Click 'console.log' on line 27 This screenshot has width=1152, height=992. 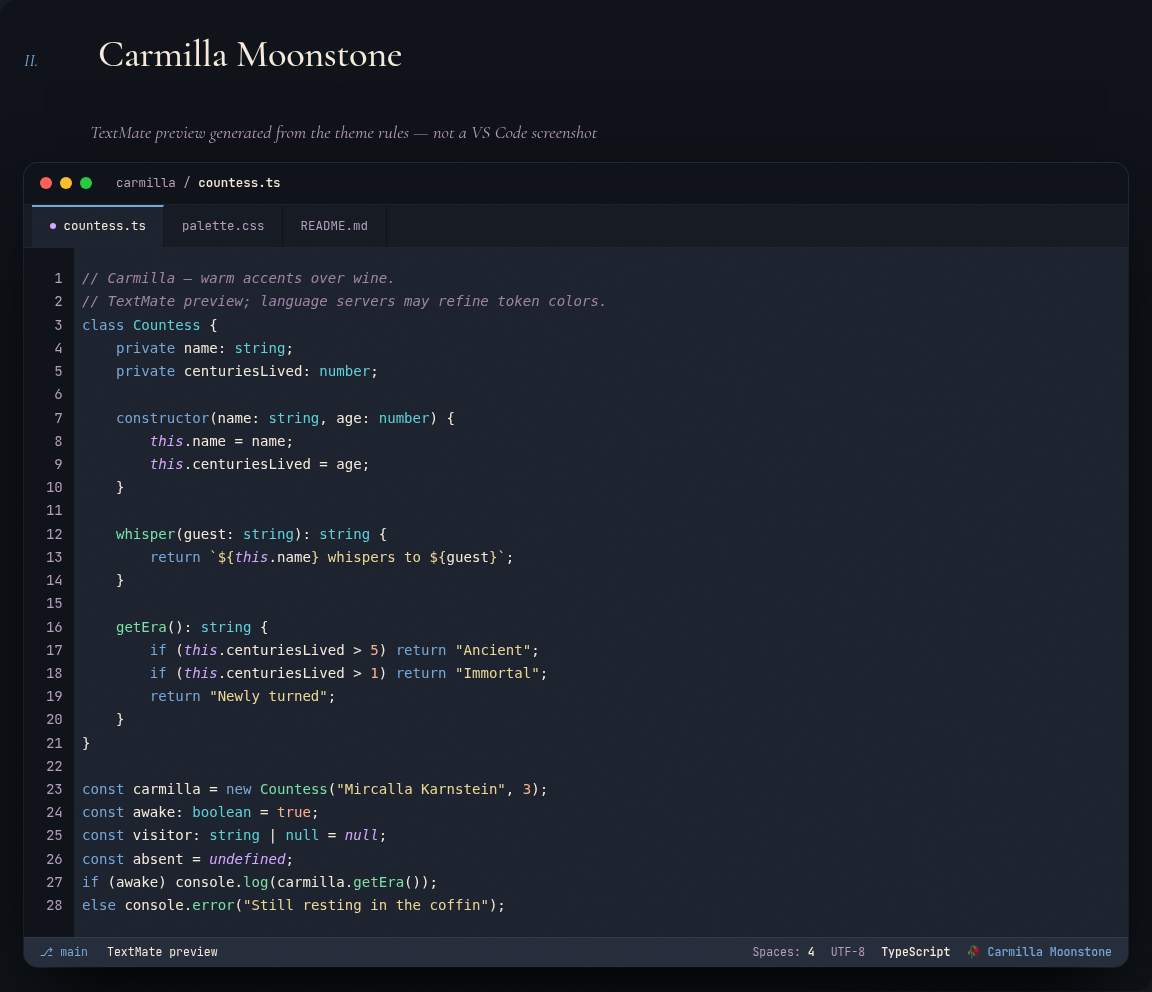222,882
